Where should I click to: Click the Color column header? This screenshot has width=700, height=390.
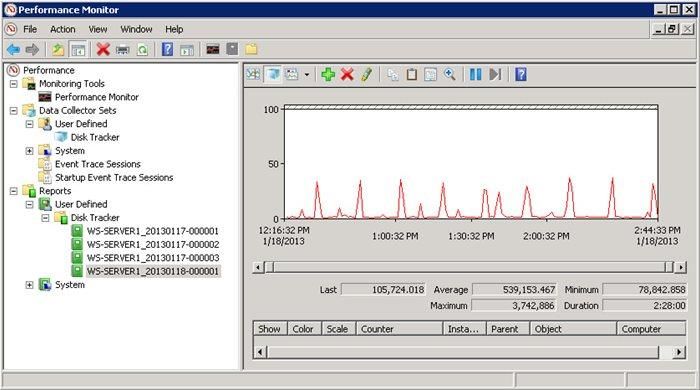click(304, 329)
